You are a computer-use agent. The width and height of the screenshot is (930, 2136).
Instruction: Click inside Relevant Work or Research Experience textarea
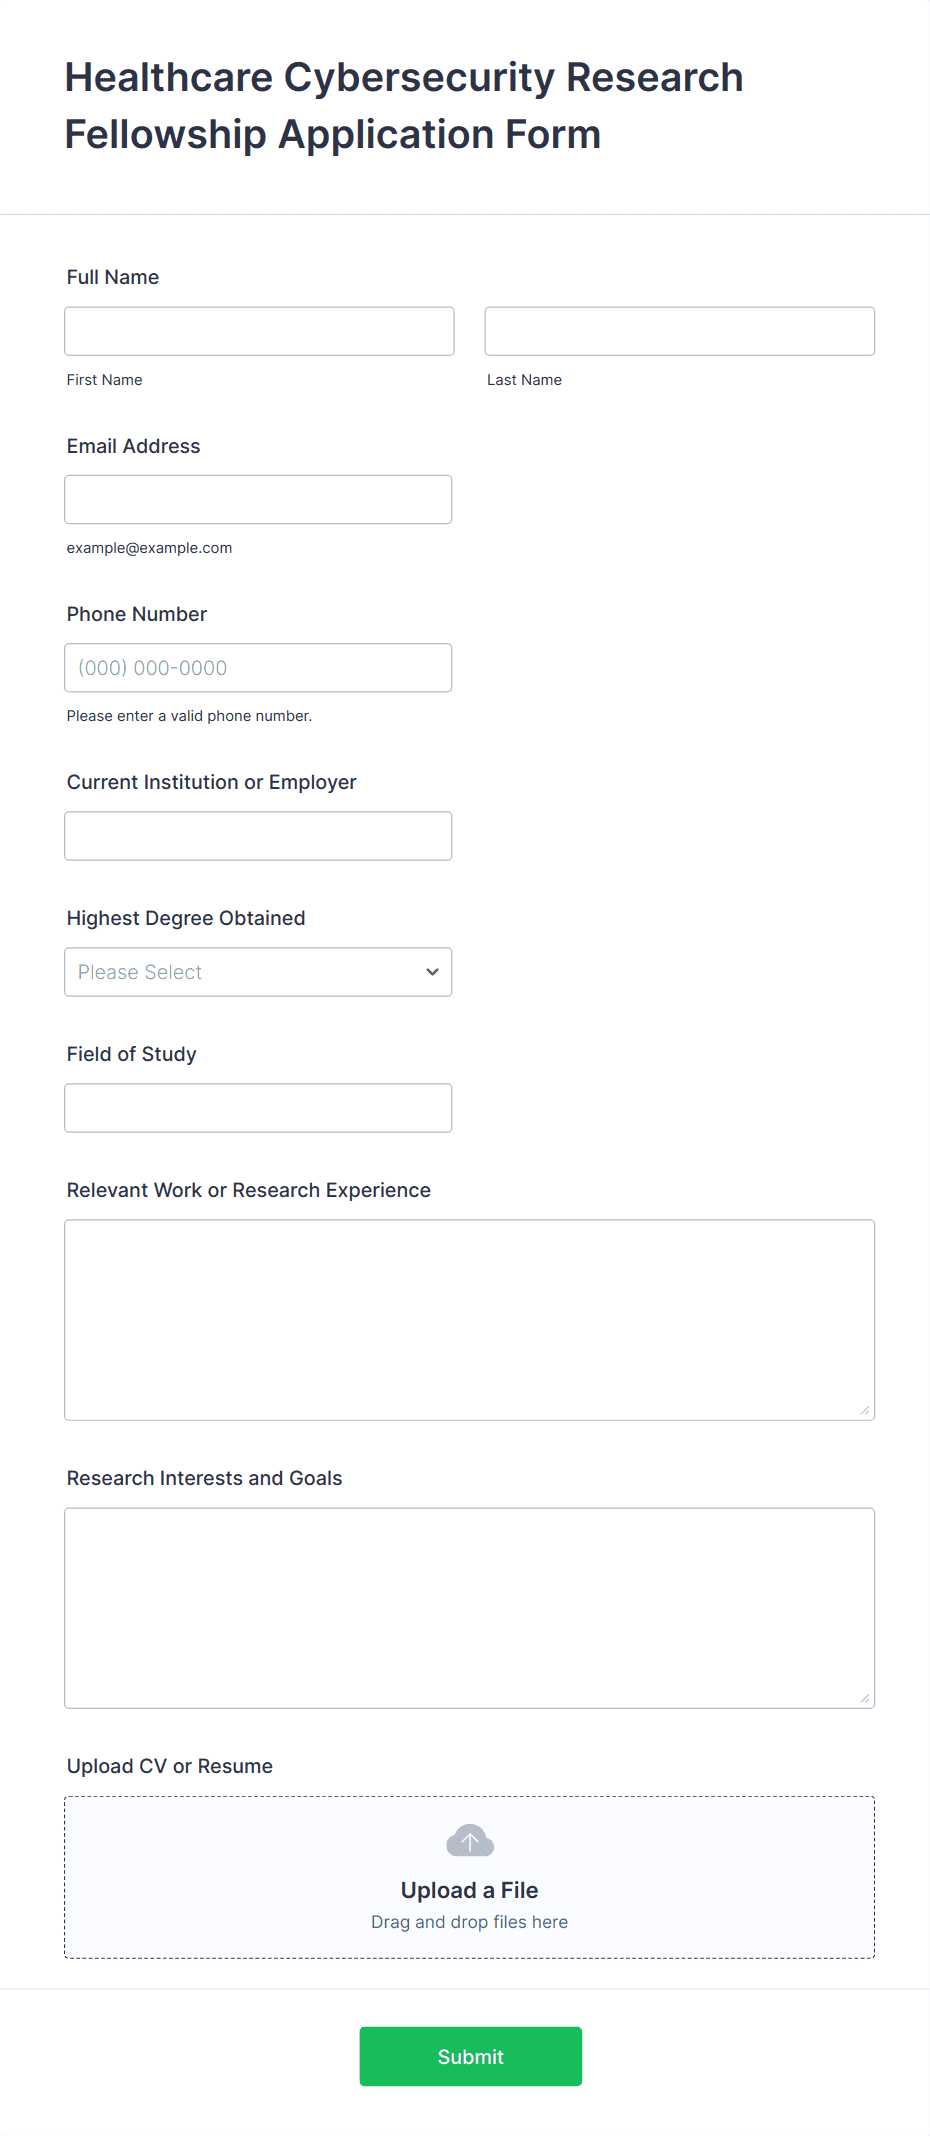point(469,1319)
